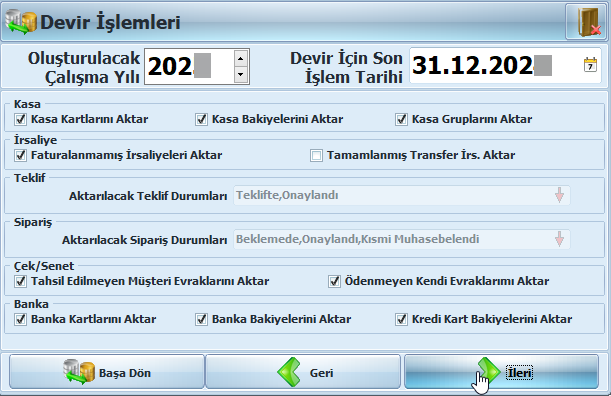This screenshot has height=396, width=611.
Task: Uncheck Faturalanmamış İrsaliyeleri Aktar
Action: tap(20, 155)
